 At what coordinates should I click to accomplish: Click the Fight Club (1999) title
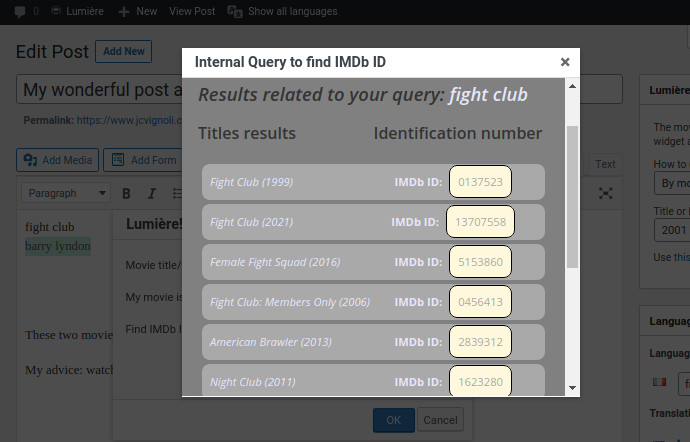[x=251, y=182]
